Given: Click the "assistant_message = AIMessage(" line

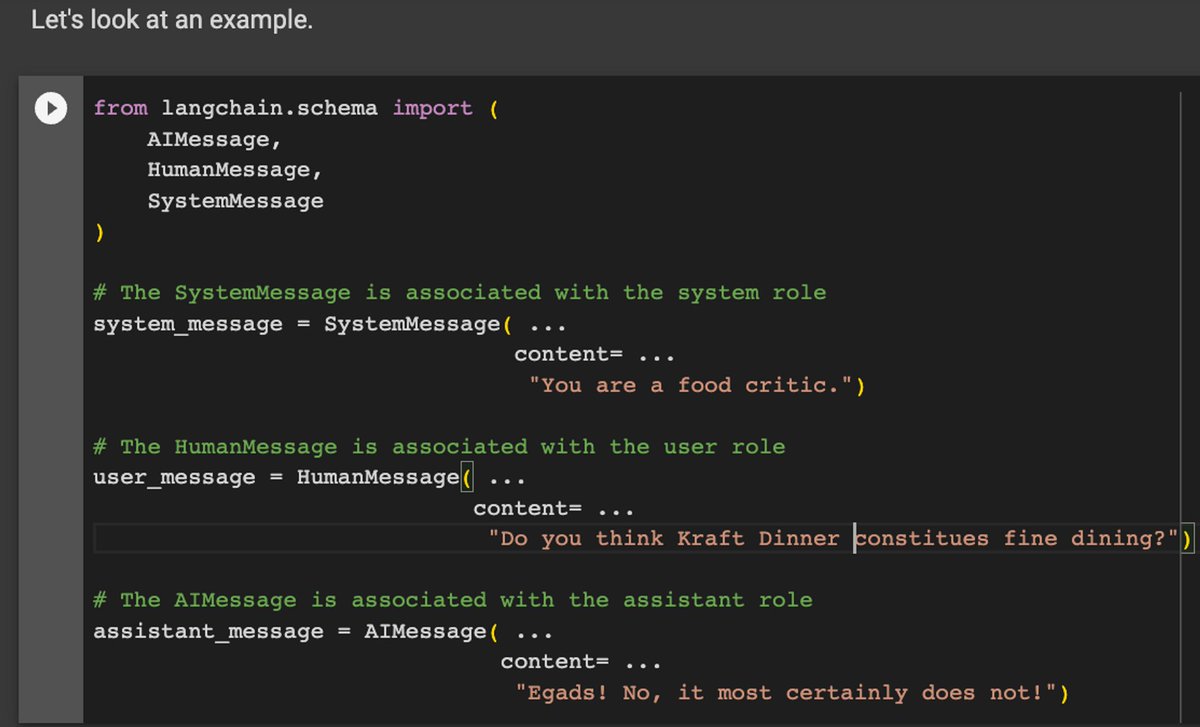Looking at the screenshot, I should coord(323,632).
